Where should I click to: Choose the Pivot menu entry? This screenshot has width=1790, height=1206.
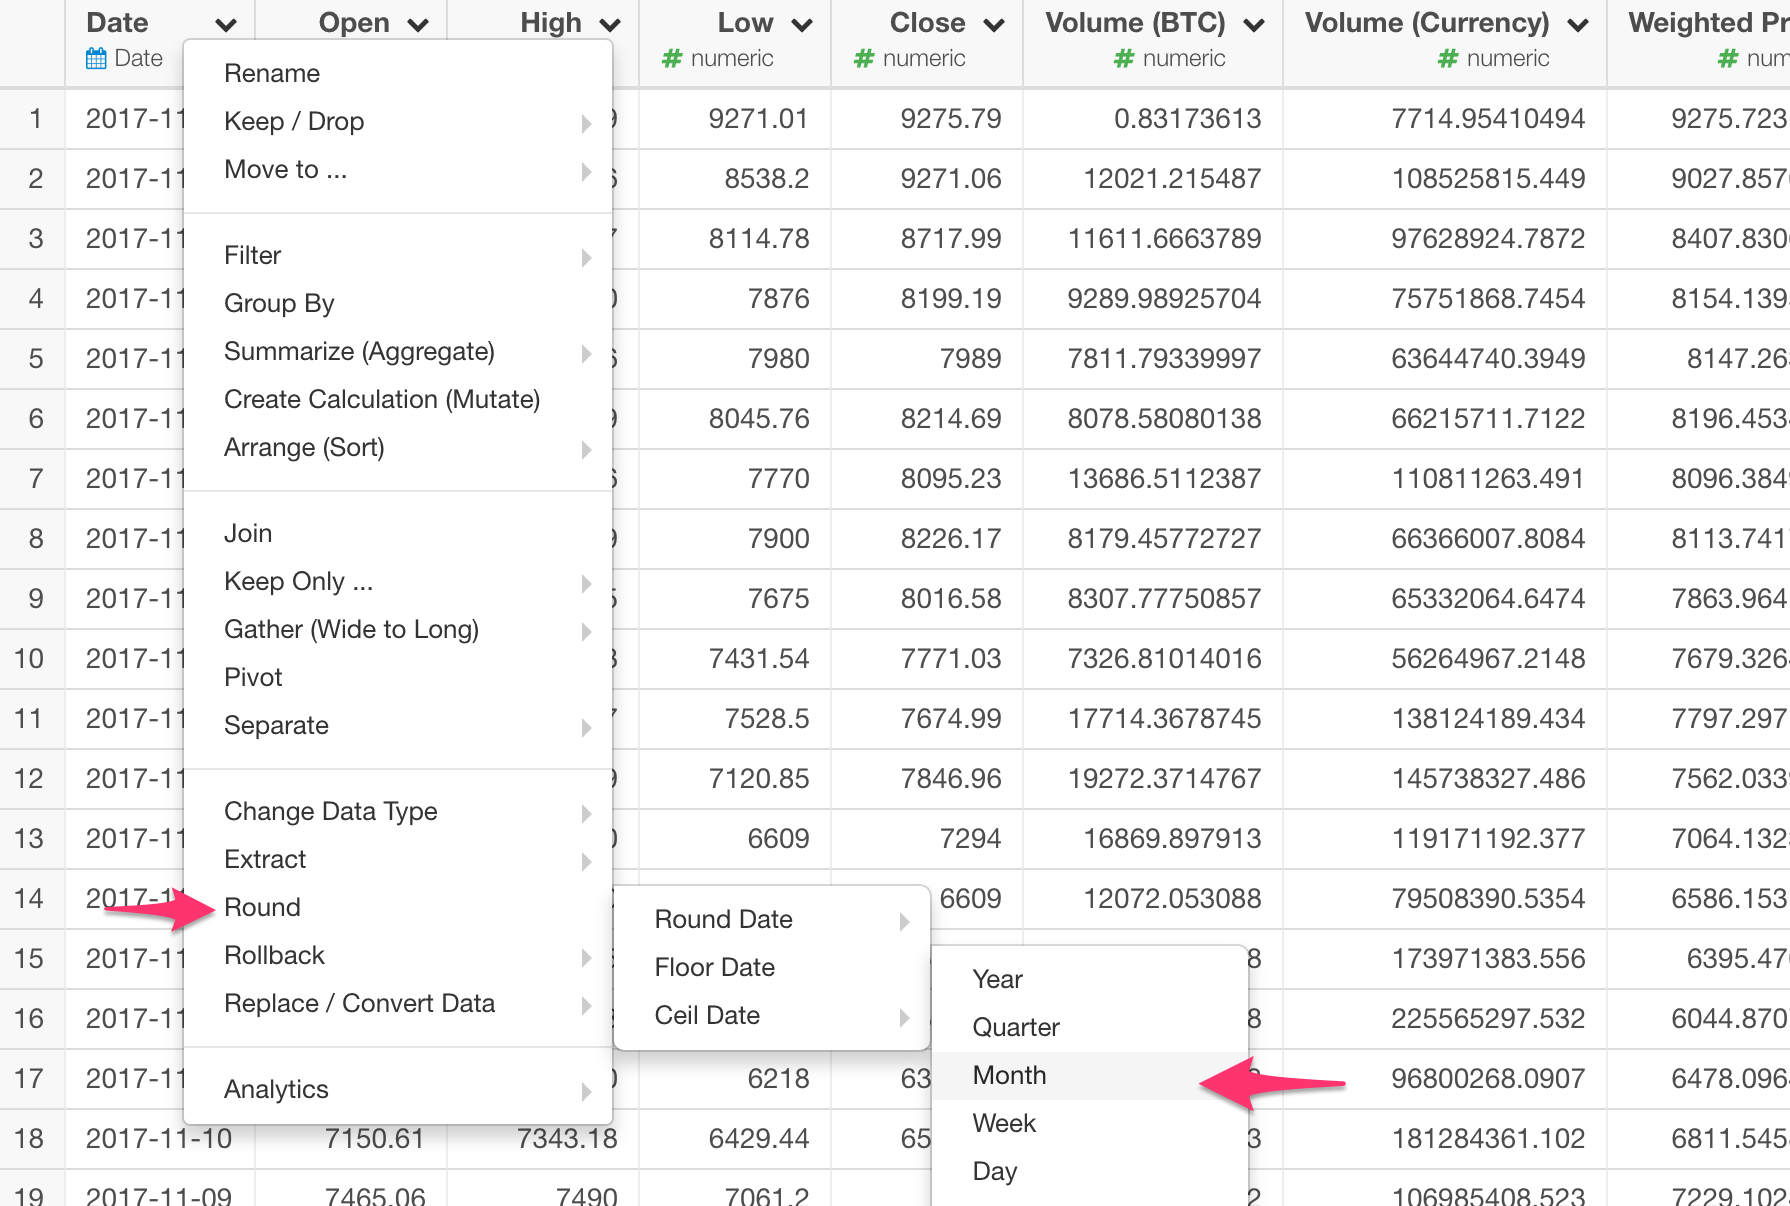tap(398, 677)
